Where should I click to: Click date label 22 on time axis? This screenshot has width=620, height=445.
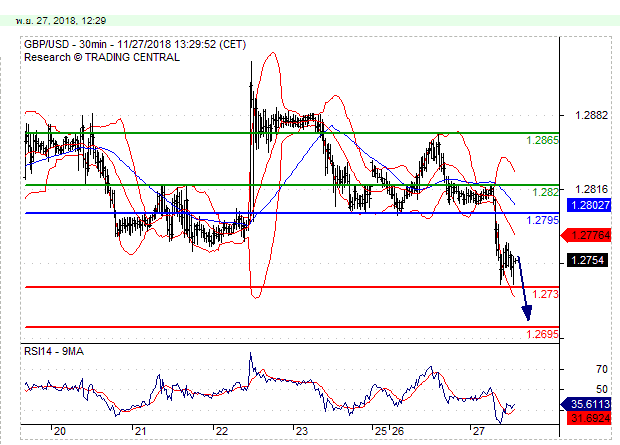point(221,431)
